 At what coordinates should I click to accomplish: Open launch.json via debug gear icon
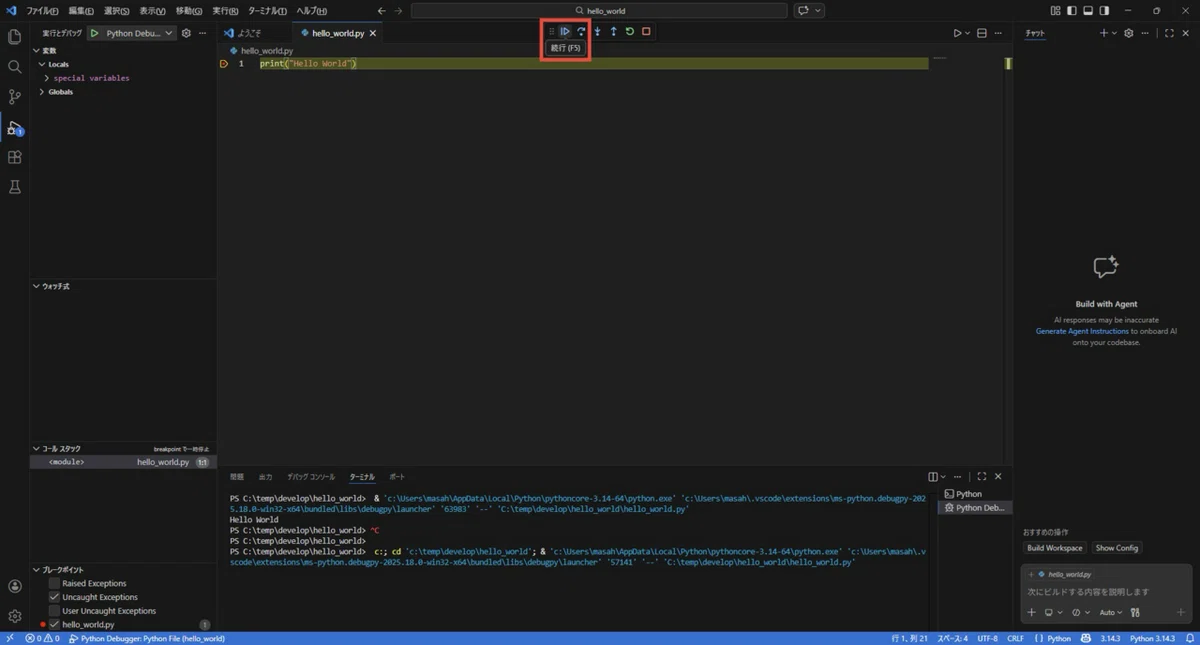tap(186, 33)
